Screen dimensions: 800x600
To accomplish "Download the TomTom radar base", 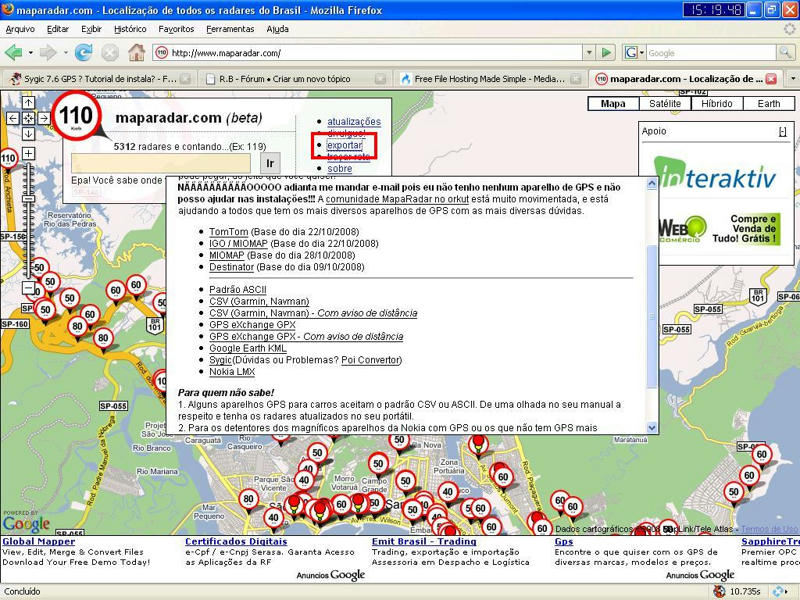I will coord(229,232).
